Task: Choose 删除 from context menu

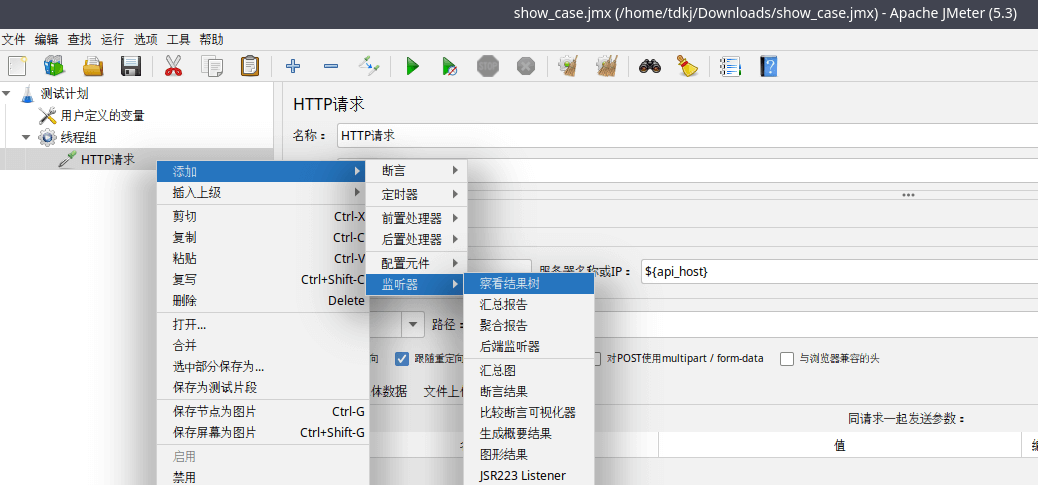Action: [262, 301]
